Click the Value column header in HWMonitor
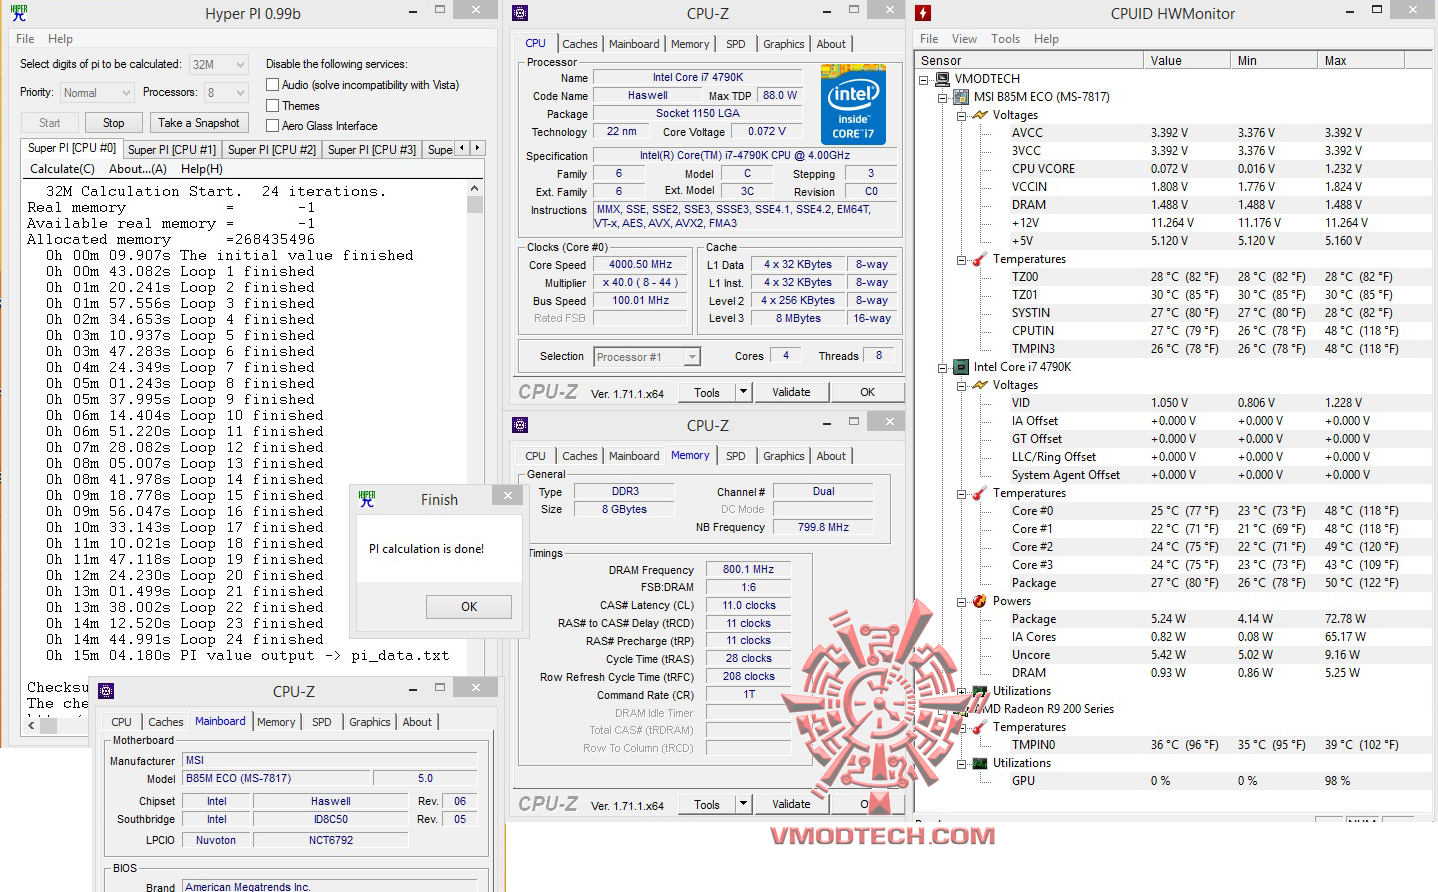This screenshot has width=1438, height=892. [1187, 61]
